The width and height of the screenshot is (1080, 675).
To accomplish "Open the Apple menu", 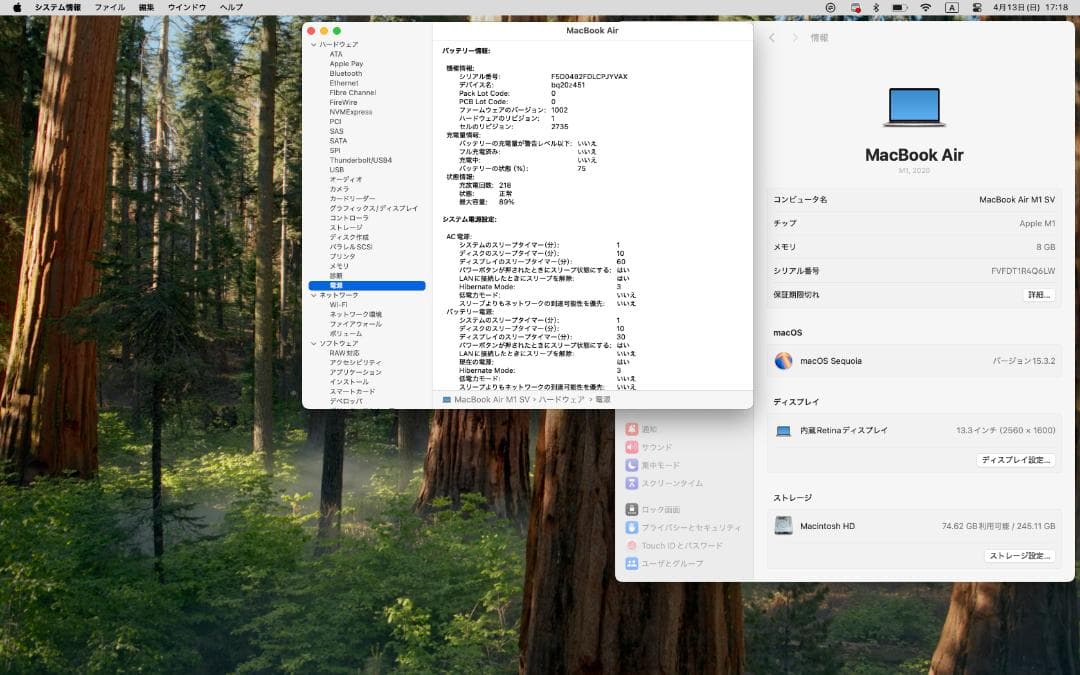I will pos(17,8).
